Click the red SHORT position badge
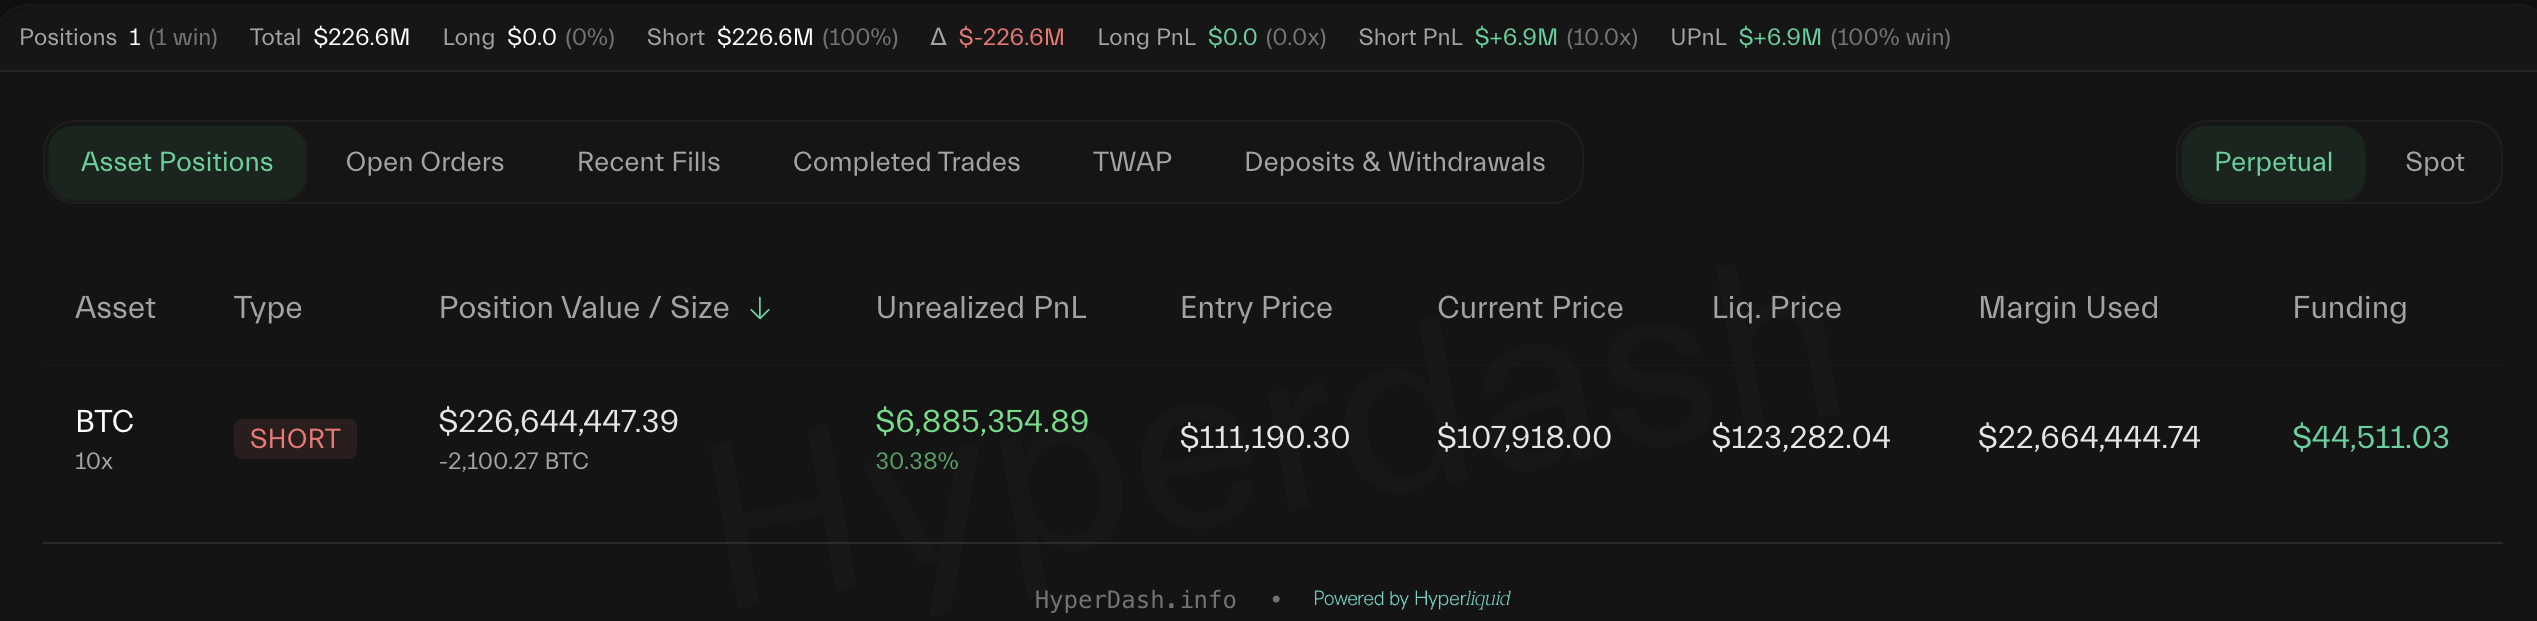The image size is (2537, 621). pyautogui.click(x=295, y=439)
